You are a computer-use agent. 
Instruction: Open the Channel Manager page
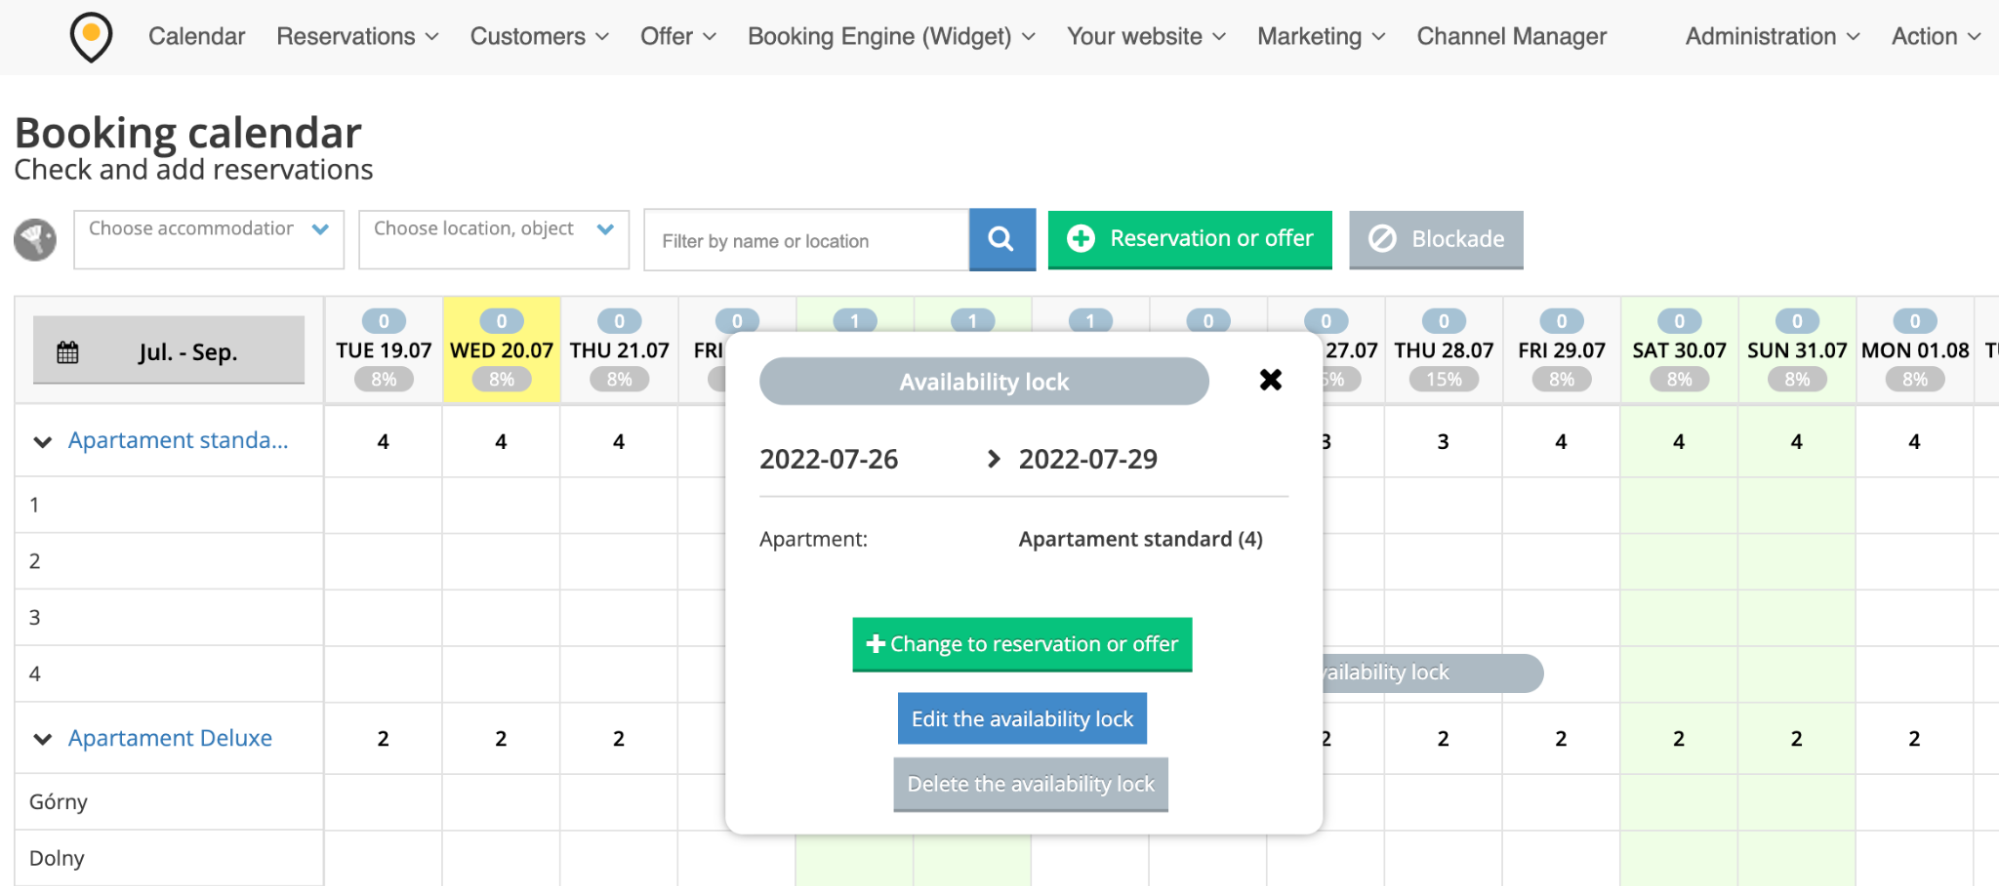click(1511, 37)
